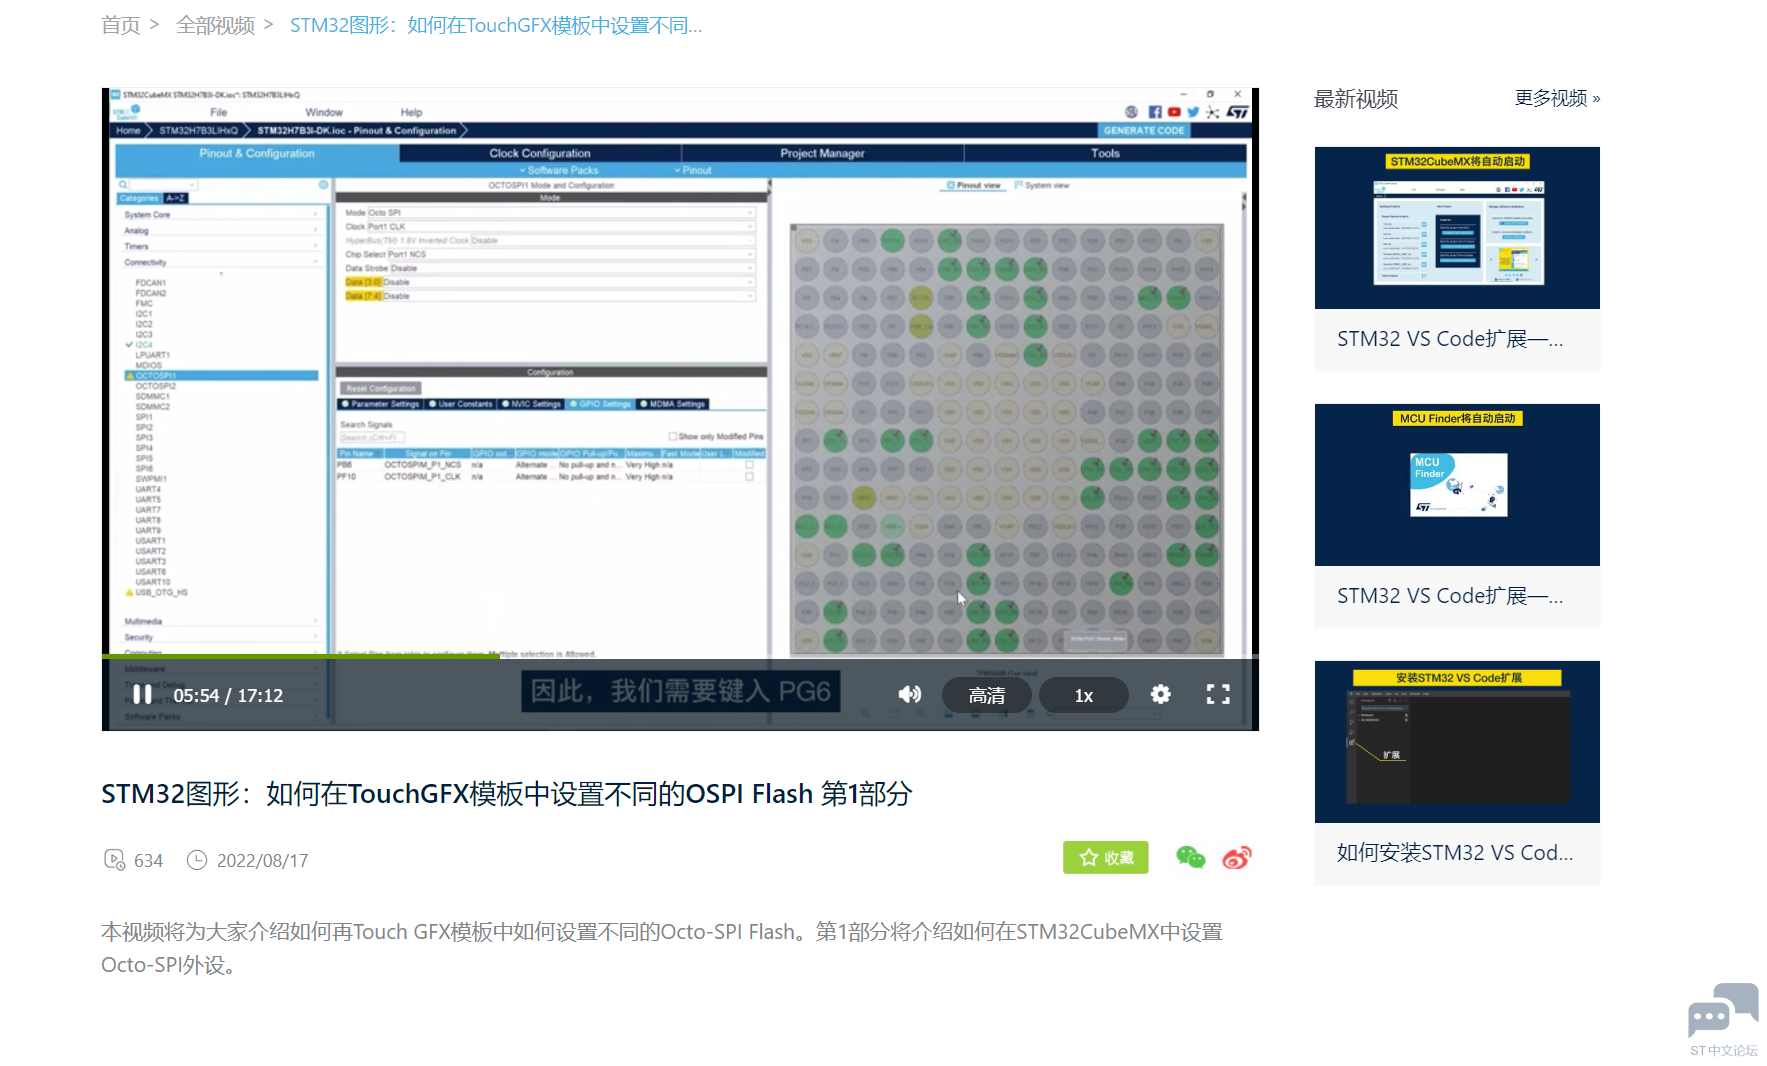The height and width of the screenshot is (1066, 1767).
Task: Open the MCU Finder将自动启动 video thumbnail
Action: click(x=1457, y=485)
